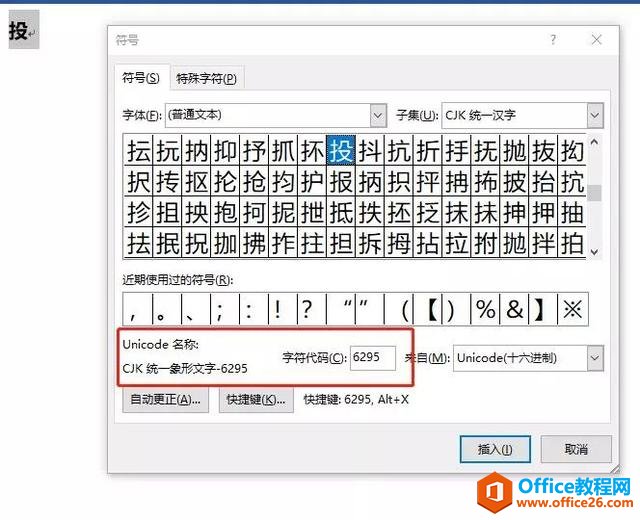This screenshot has width=640, height=520.
Task: Choose the left parenthesis recent symbol
Action: (x=399, y=309)
